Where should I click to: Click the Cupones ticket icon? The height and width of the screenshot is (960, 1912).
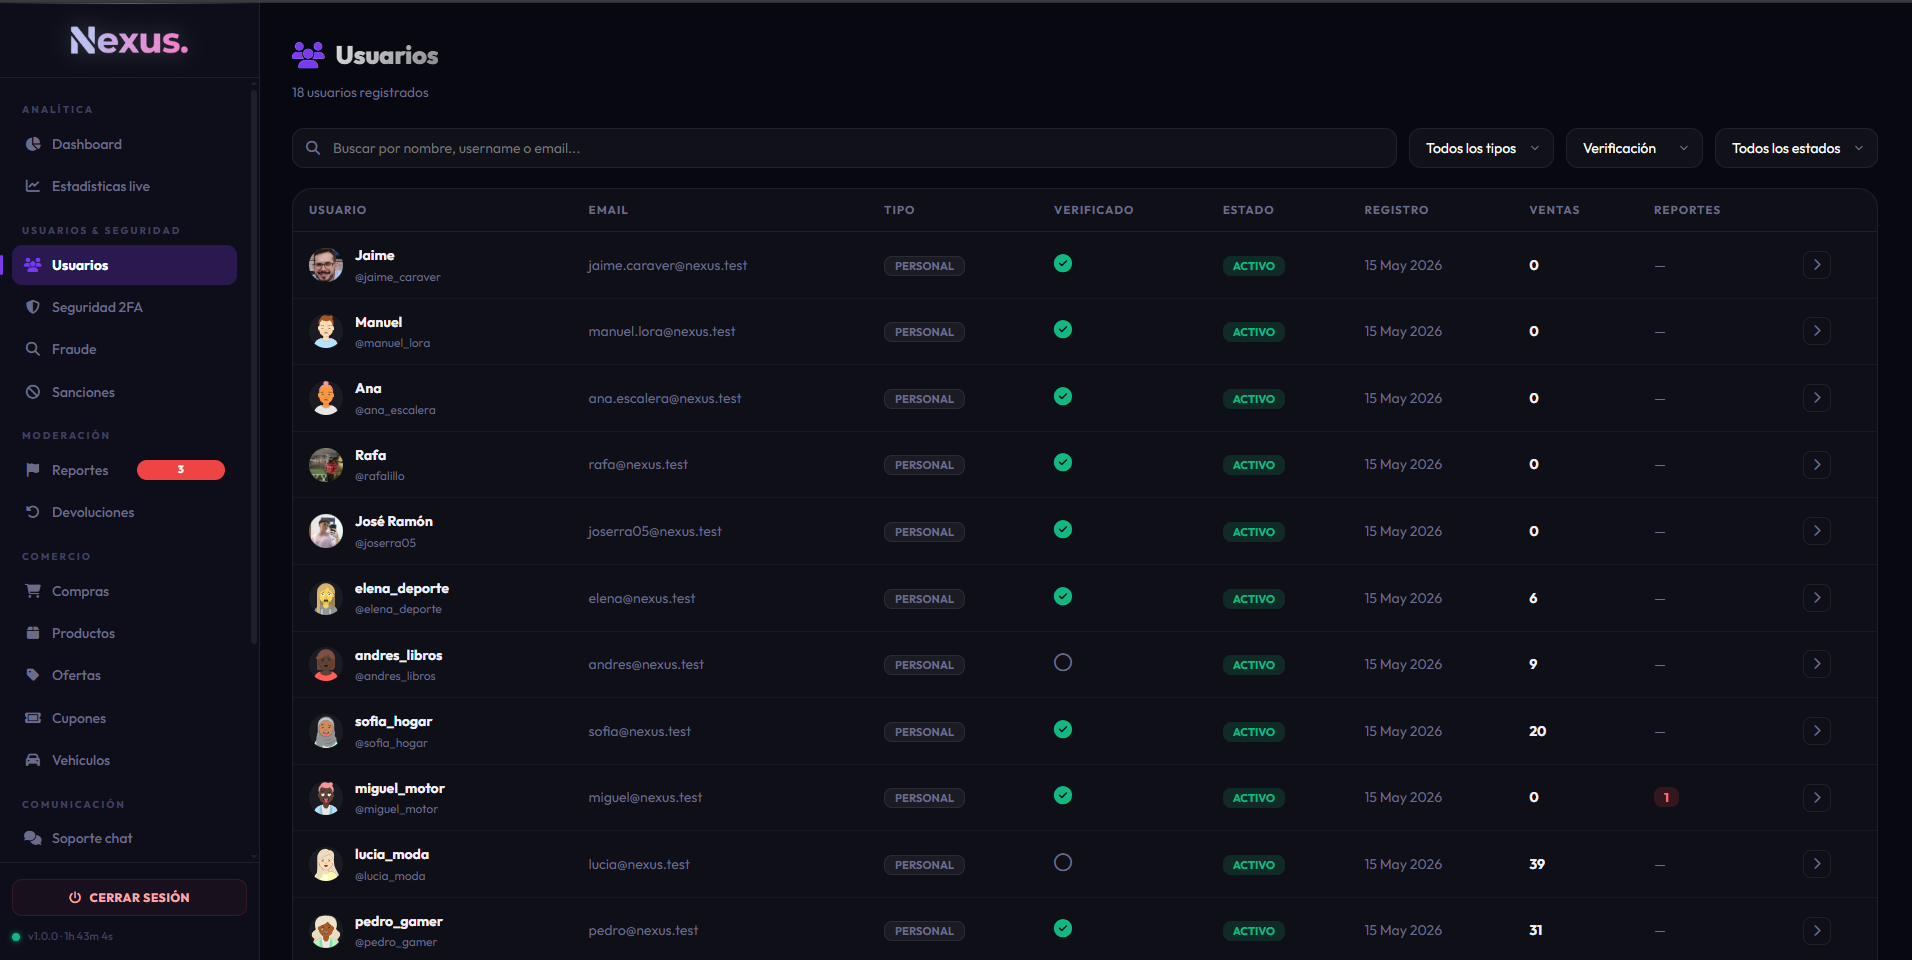pos(33,718)
